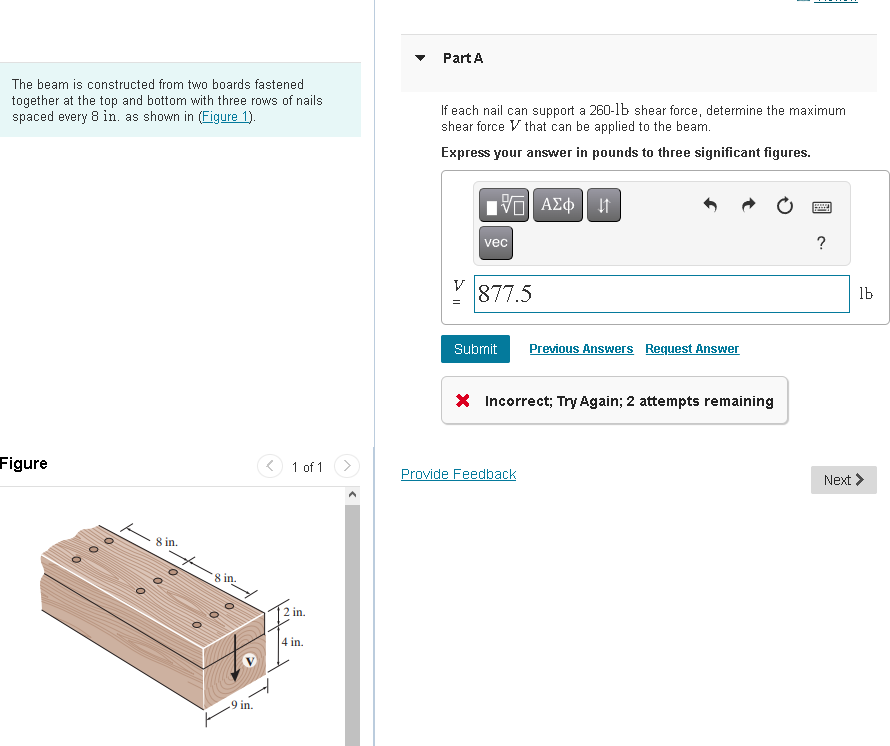Go to next figure with right chevron
Screen dimensions: 890x746
[x=346, y=466]
